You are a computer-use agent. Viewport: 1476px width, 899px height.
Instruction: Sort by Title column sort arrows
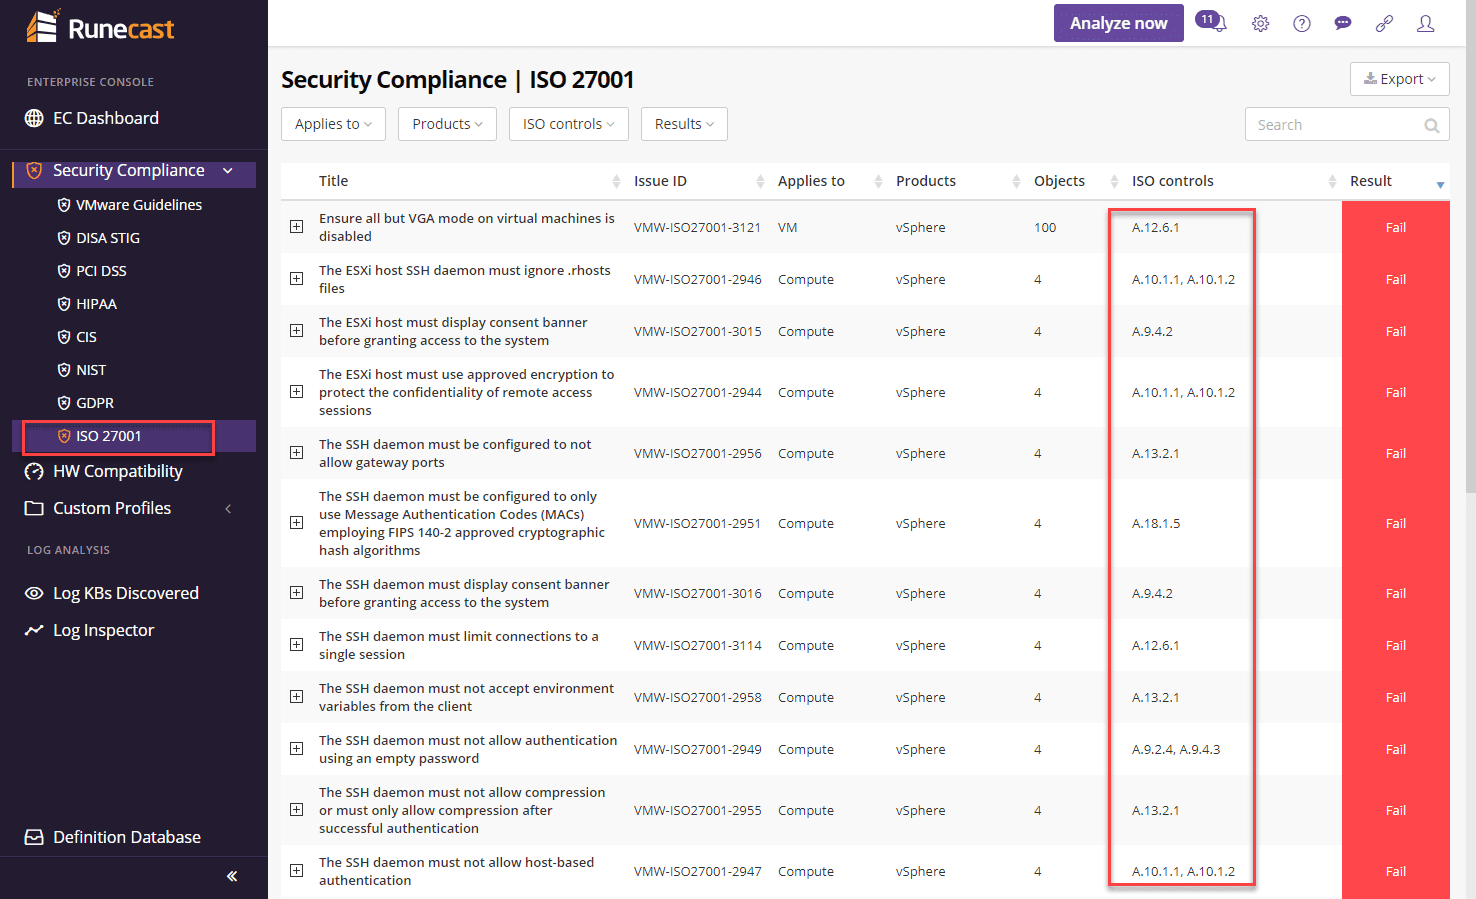616,181
